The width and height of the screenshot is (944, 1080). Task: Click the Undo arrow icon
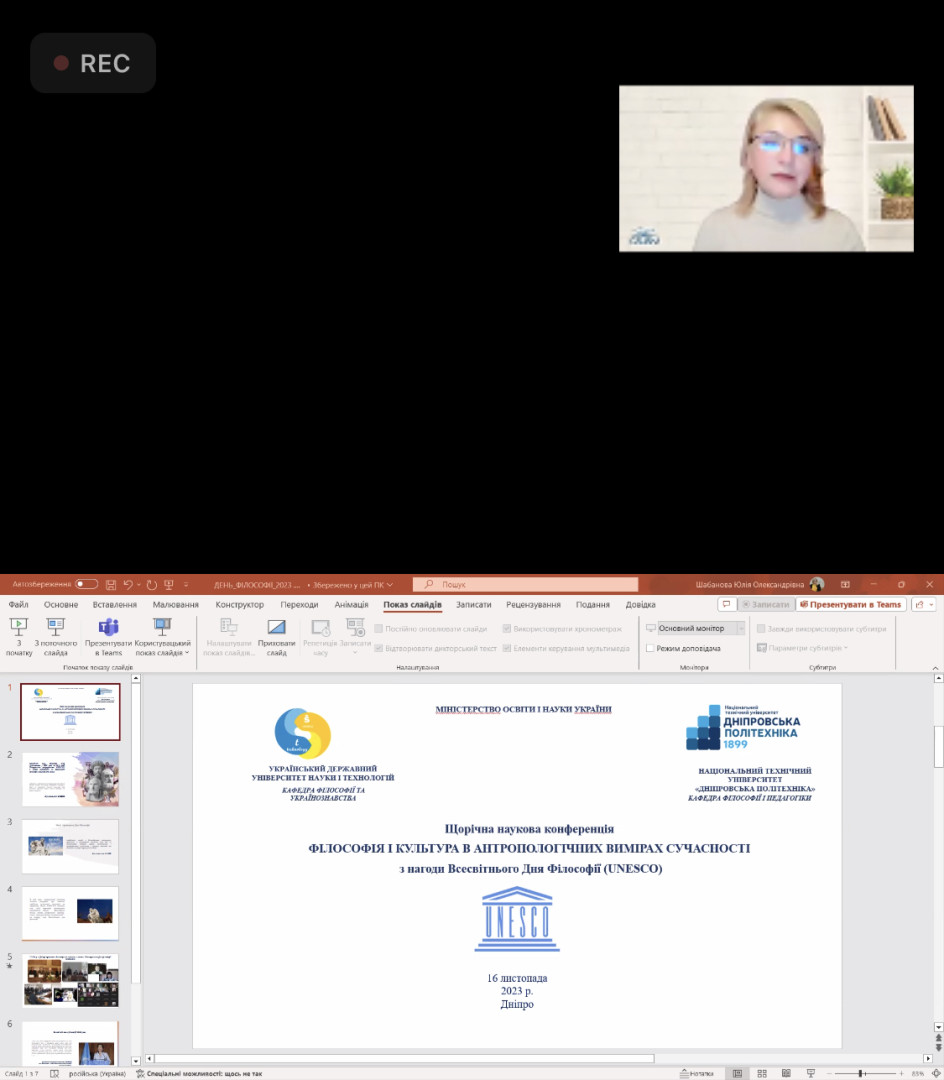pos(127,584)
